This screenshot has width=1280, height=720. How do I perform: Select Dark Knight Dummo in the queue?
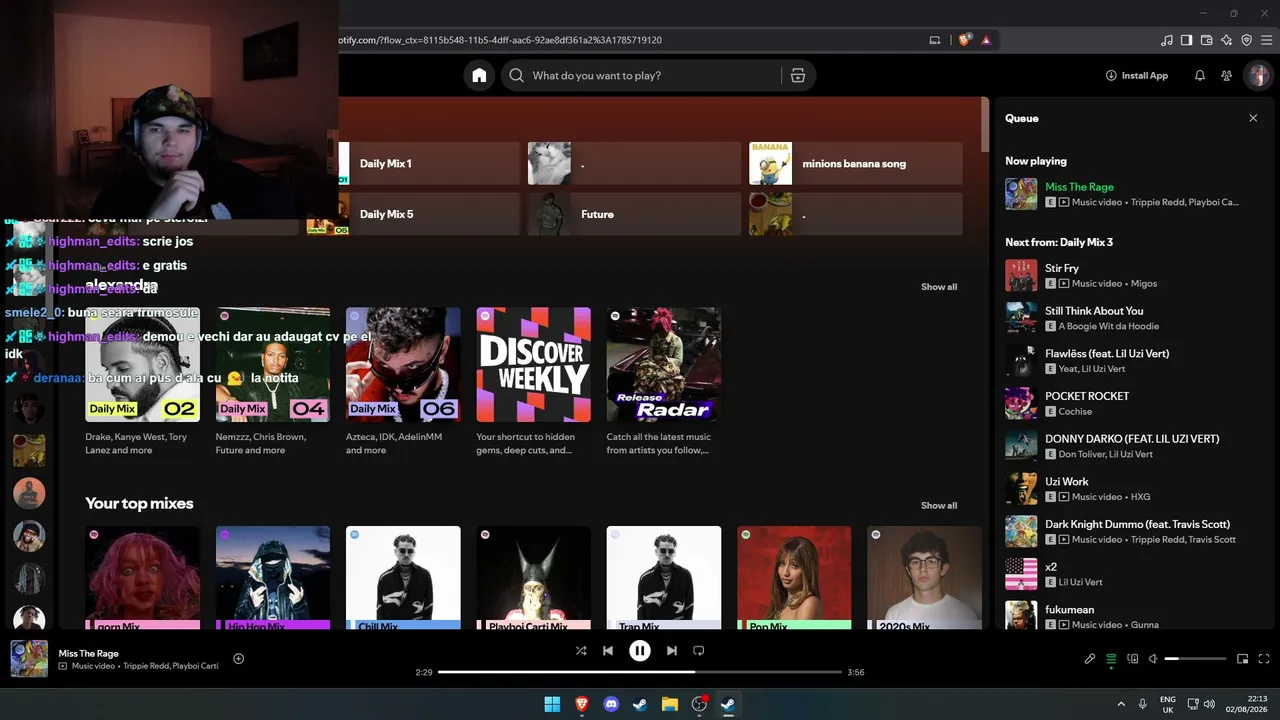(1131, 531)
